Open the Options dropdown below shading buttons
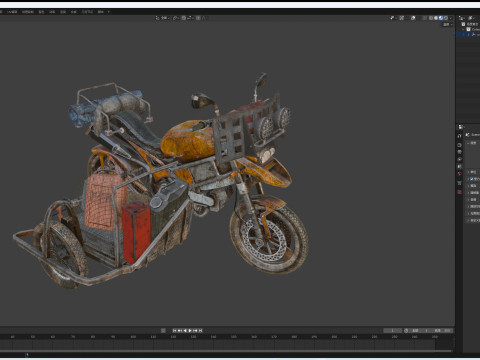Image resolution: width=480 pixels, height=360 pixels. (448, 25)
